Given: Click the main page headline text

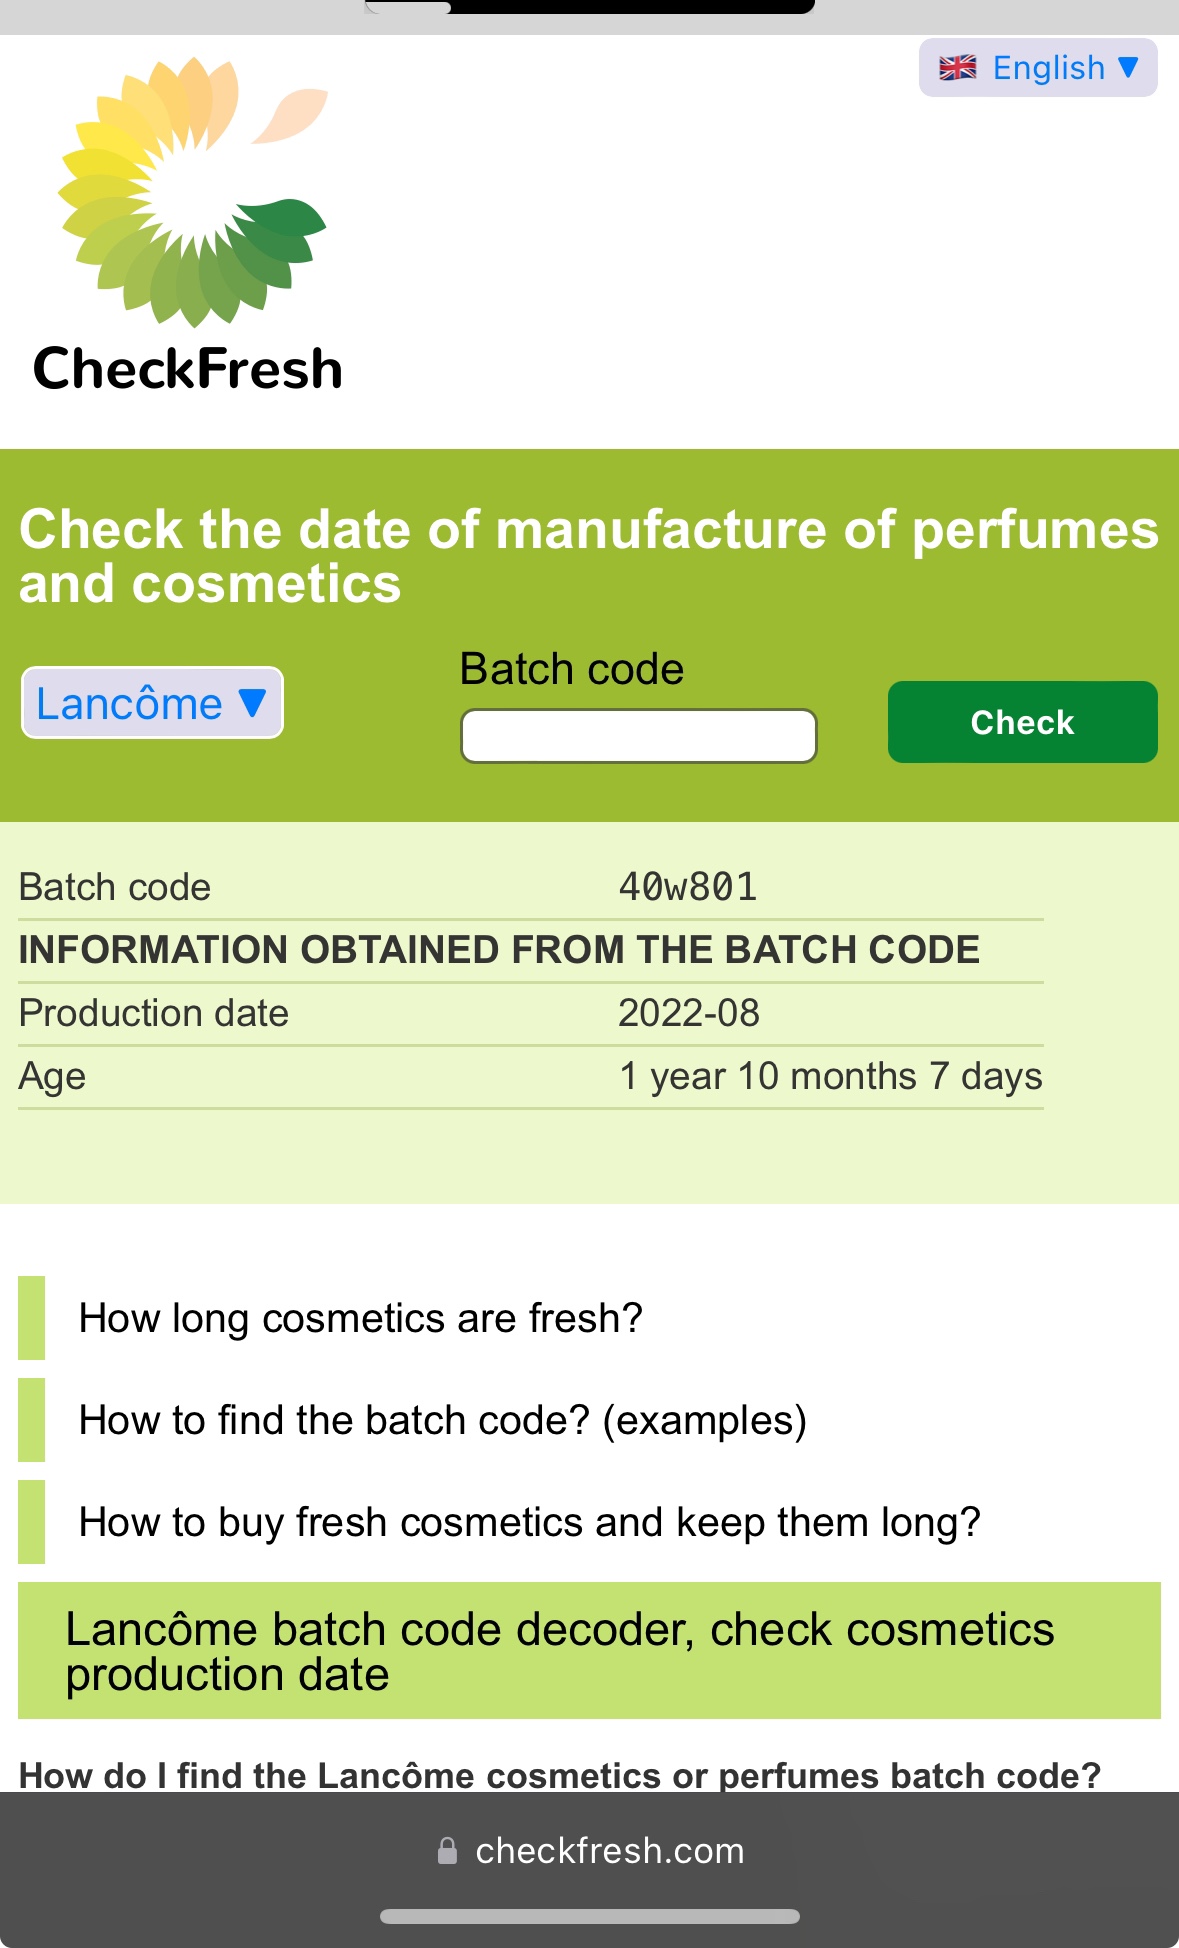Looking at the screenshot, I should click(x=589, y=556).
